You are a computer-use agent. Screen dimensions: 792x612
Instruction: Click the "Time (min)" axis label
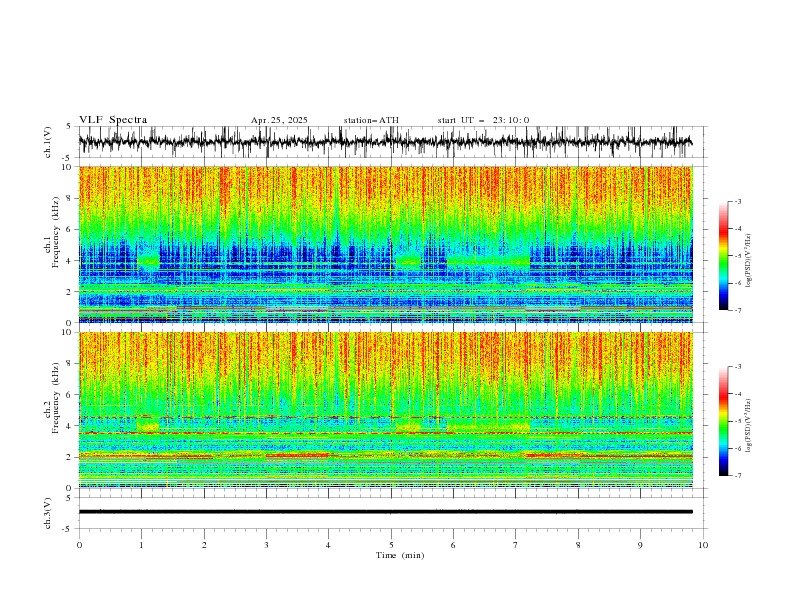coord(400,555)
